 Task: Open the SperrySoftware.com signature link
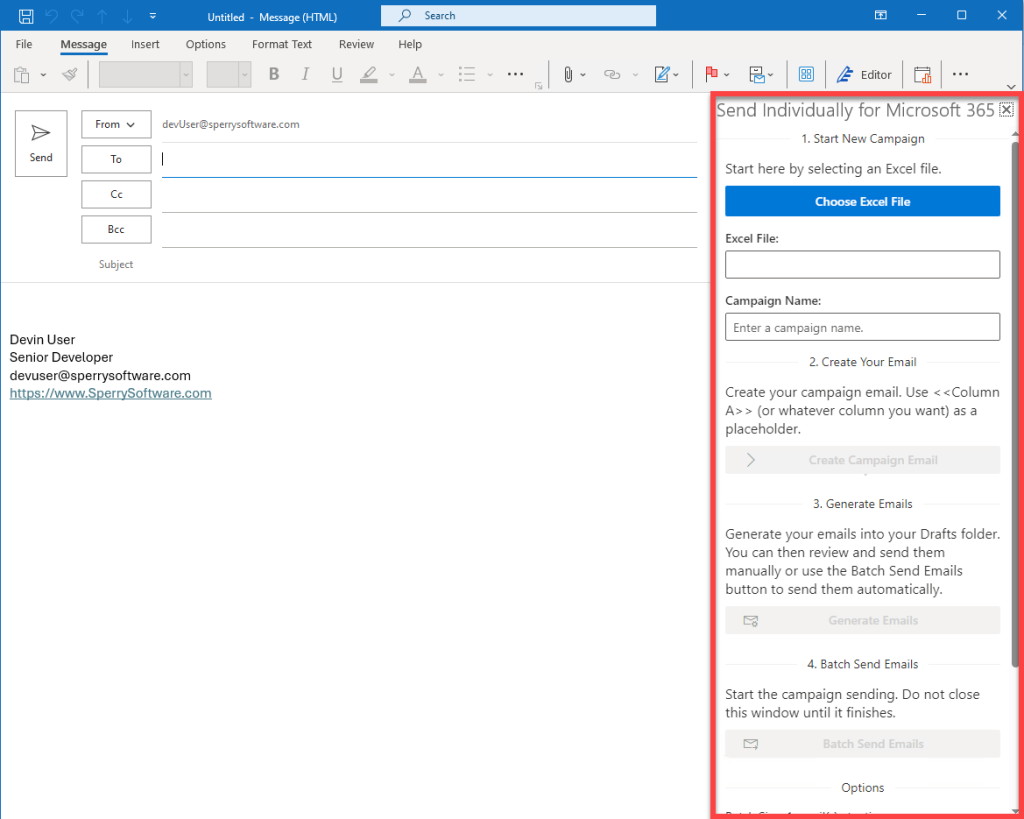110,393
